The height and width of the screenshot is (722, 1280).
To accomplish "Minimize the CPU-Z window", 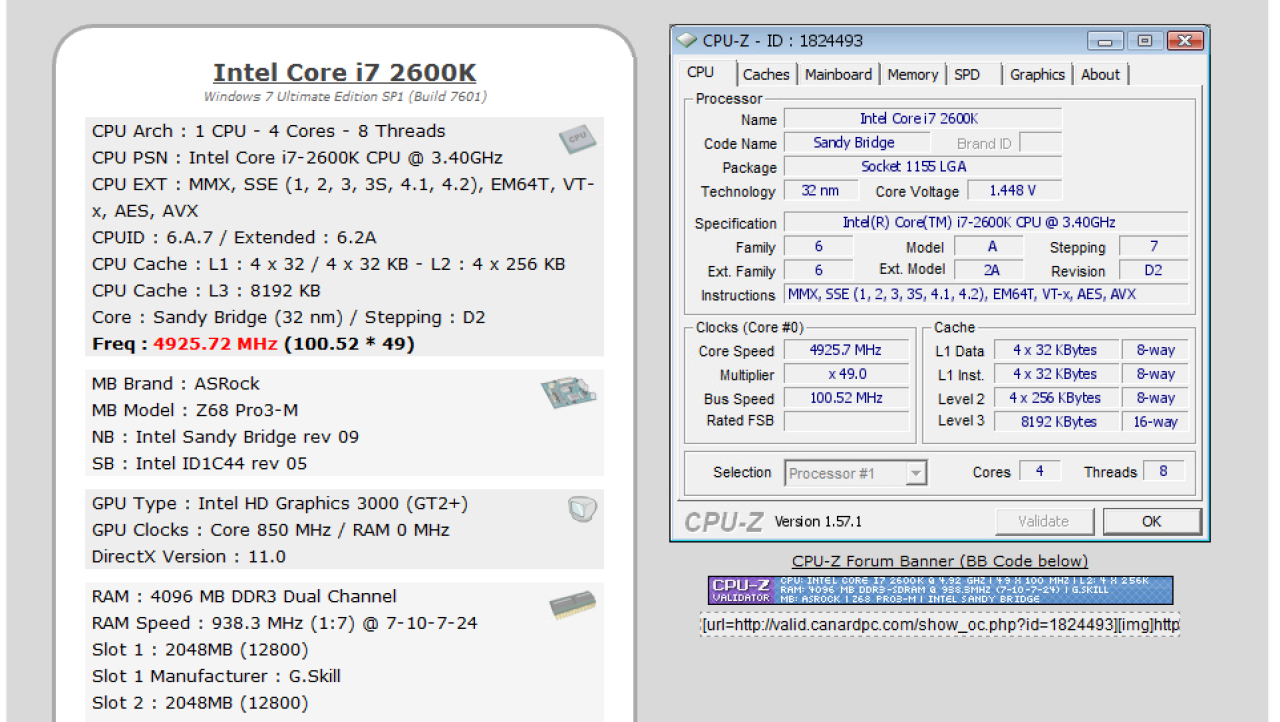I will click(1105, 41).
